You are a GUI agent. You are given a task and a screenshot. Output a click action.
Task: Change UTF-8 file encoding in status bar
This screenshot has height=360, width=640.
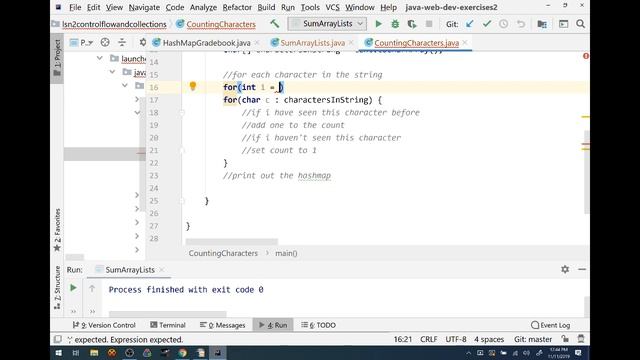[x=456, y=339]
